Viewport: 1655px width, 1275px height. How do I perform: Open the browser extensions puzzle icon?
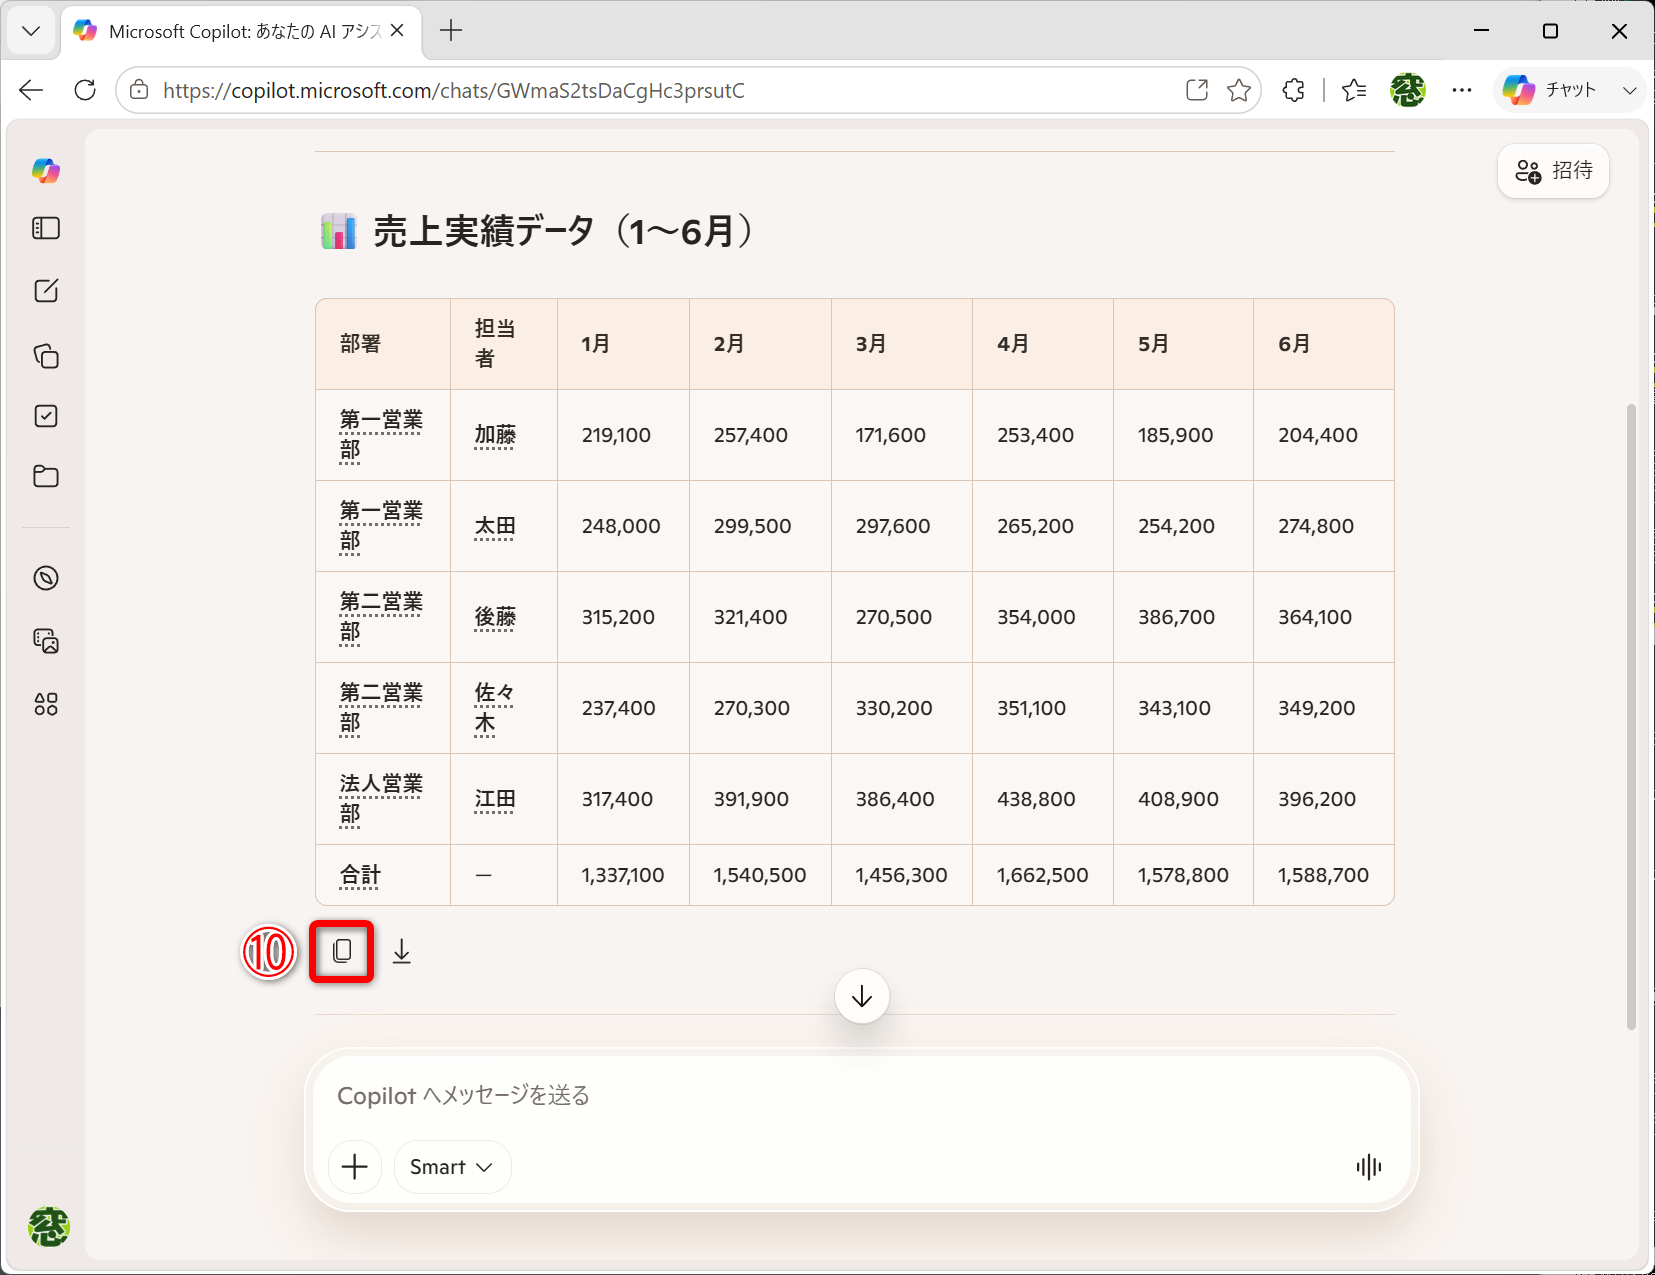tap(1294, 90)
